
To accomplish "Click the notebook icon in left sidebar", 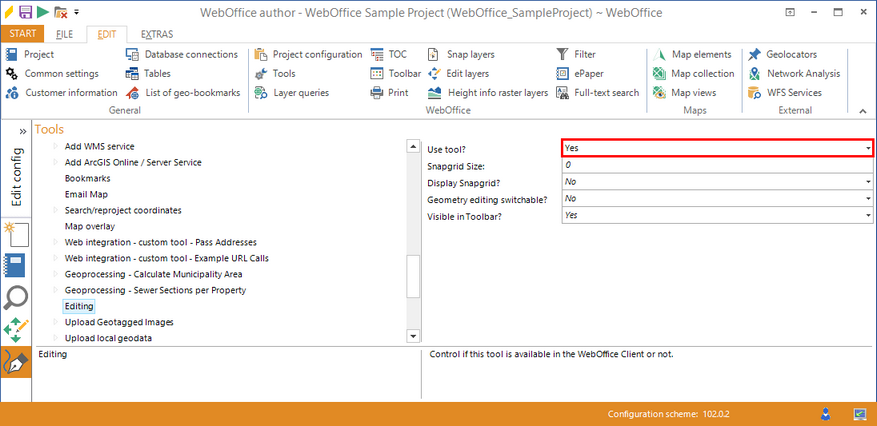I will click(15, 266).
